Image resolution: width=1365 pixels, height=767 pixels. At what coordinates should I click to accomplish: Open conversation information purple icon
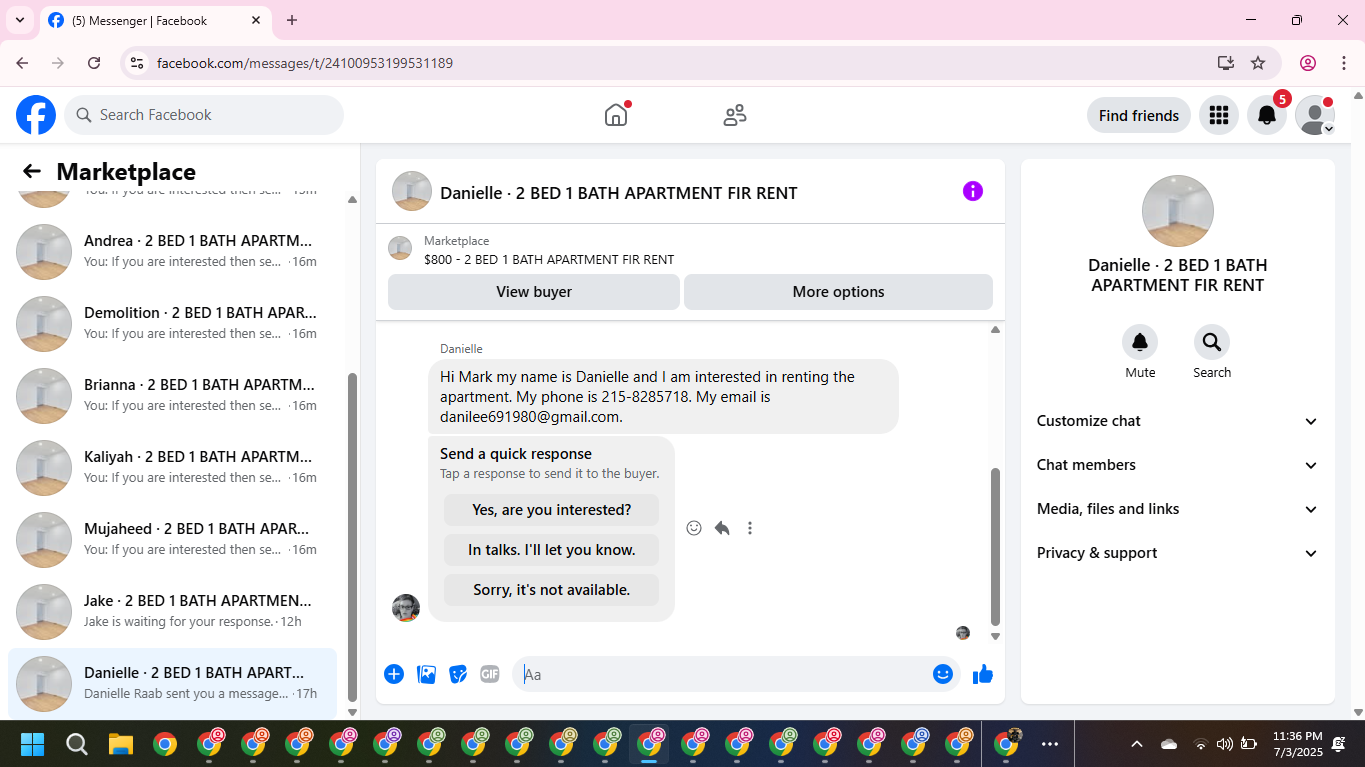click(972, 191)
